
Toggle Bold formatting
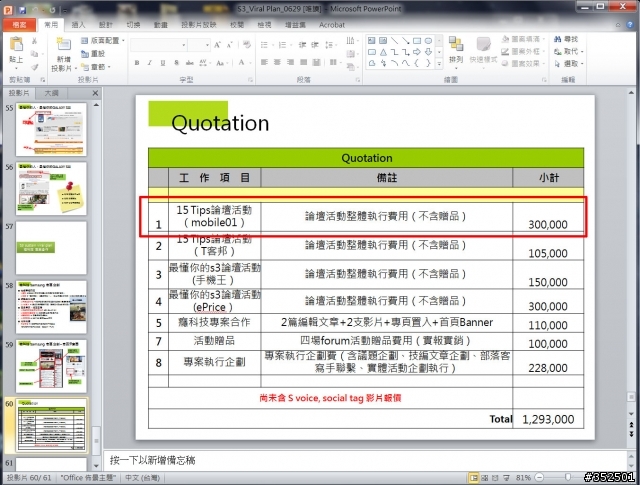pos(137,62)
